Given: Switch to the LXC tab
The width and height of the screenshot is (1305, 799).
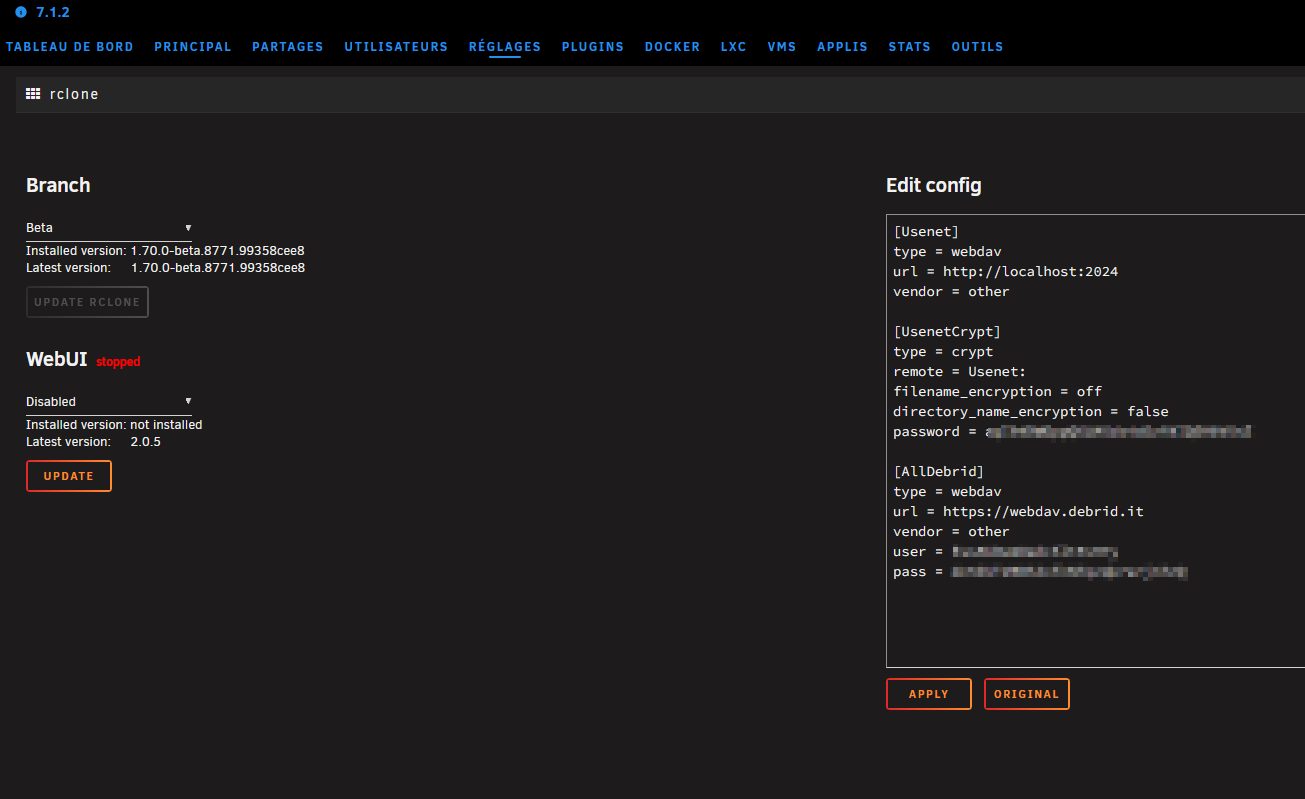Looking at the screenshot, I should (733, 47).
